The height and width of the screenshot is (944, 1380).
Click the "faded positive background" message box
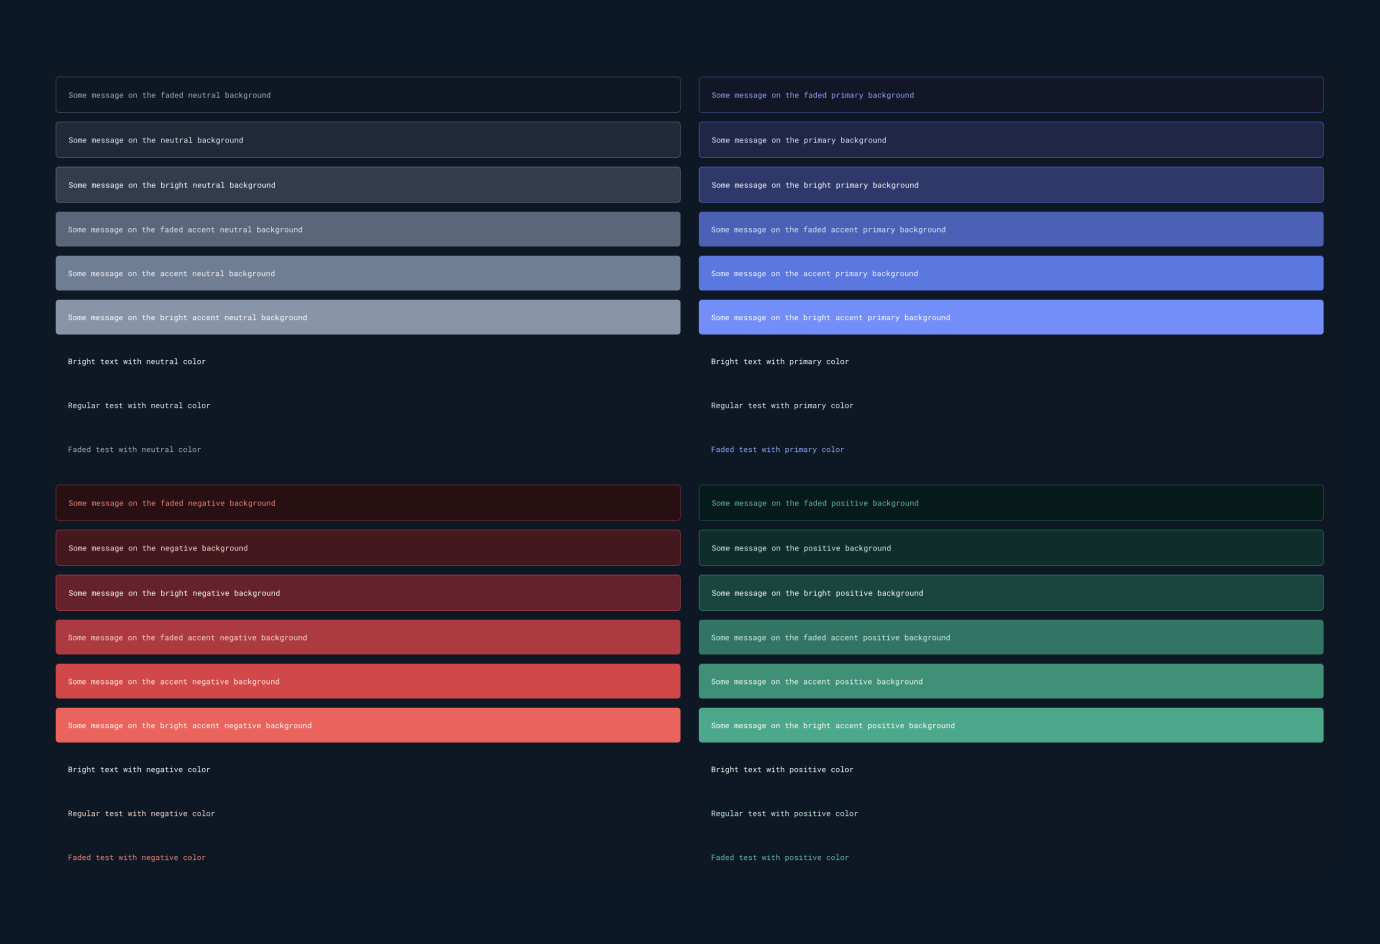tap(1011, 503)
